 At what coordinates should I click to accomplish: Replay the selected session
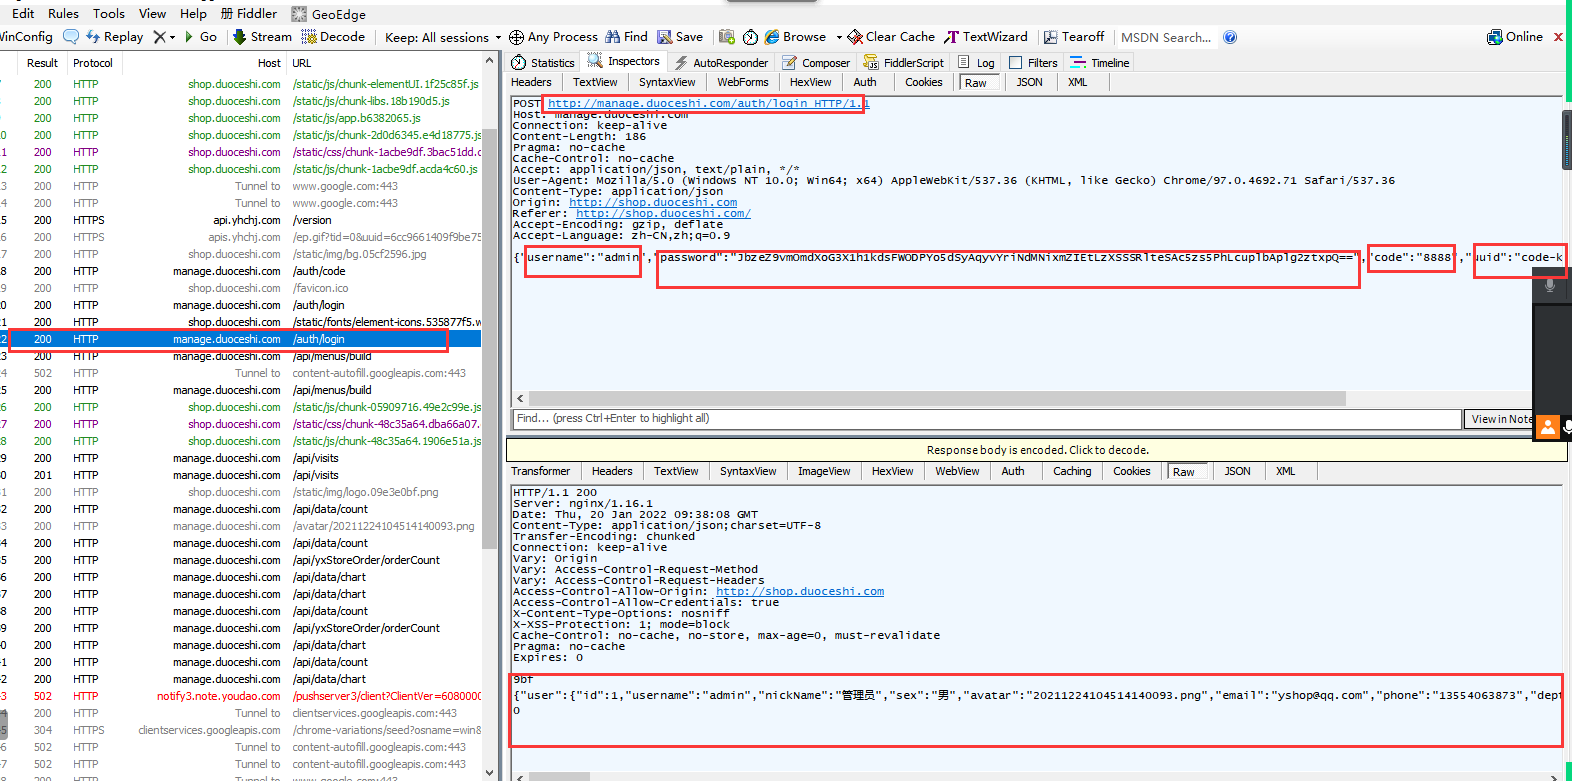115,37
